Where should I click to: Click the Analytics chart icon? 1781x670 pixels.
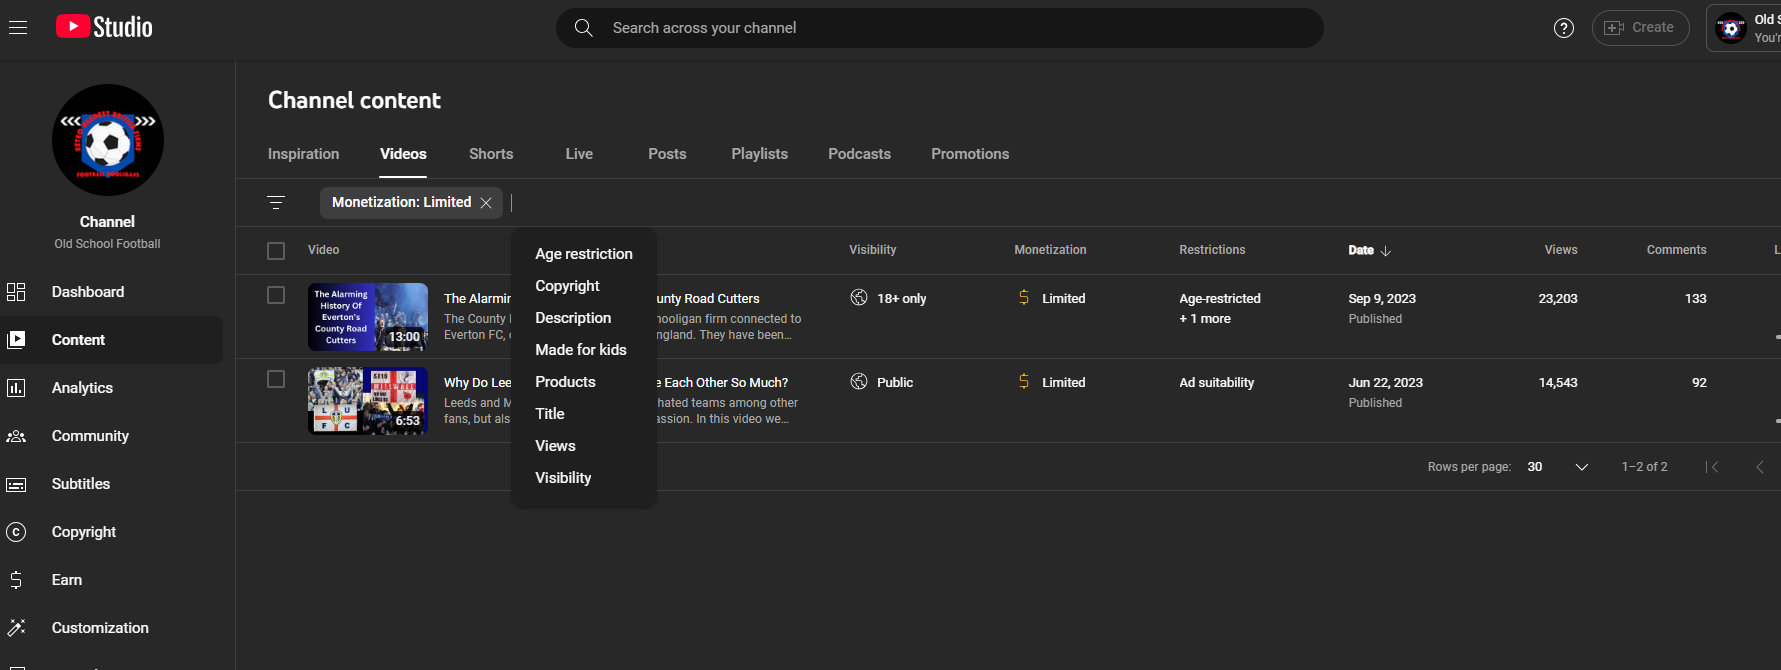tap(16, 388)
